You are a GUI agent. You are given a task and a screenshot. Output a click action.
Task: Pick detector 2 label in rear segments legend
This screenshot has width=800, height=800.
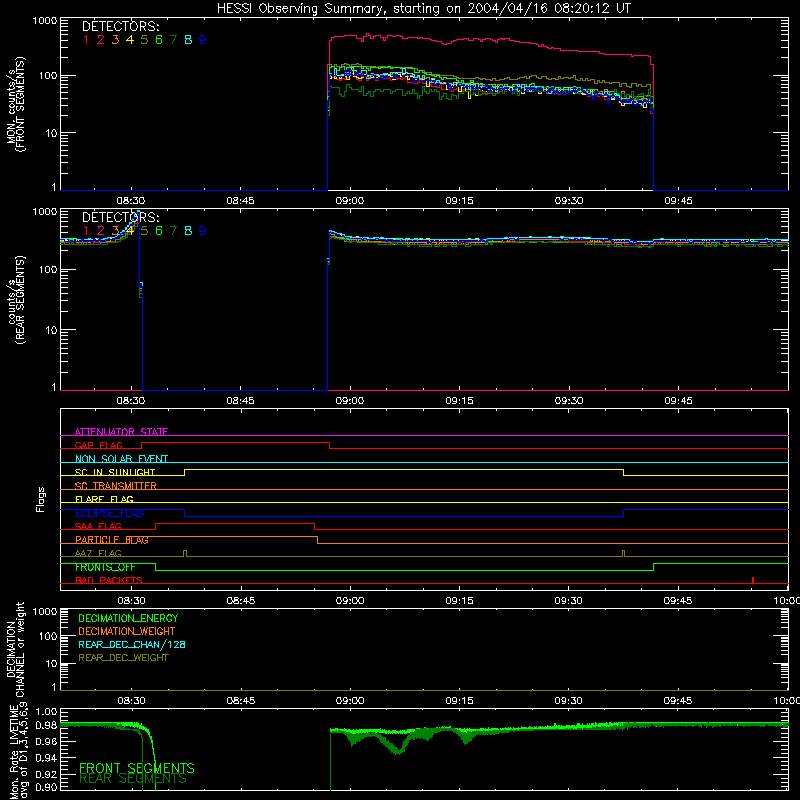(x=101, y=231)
